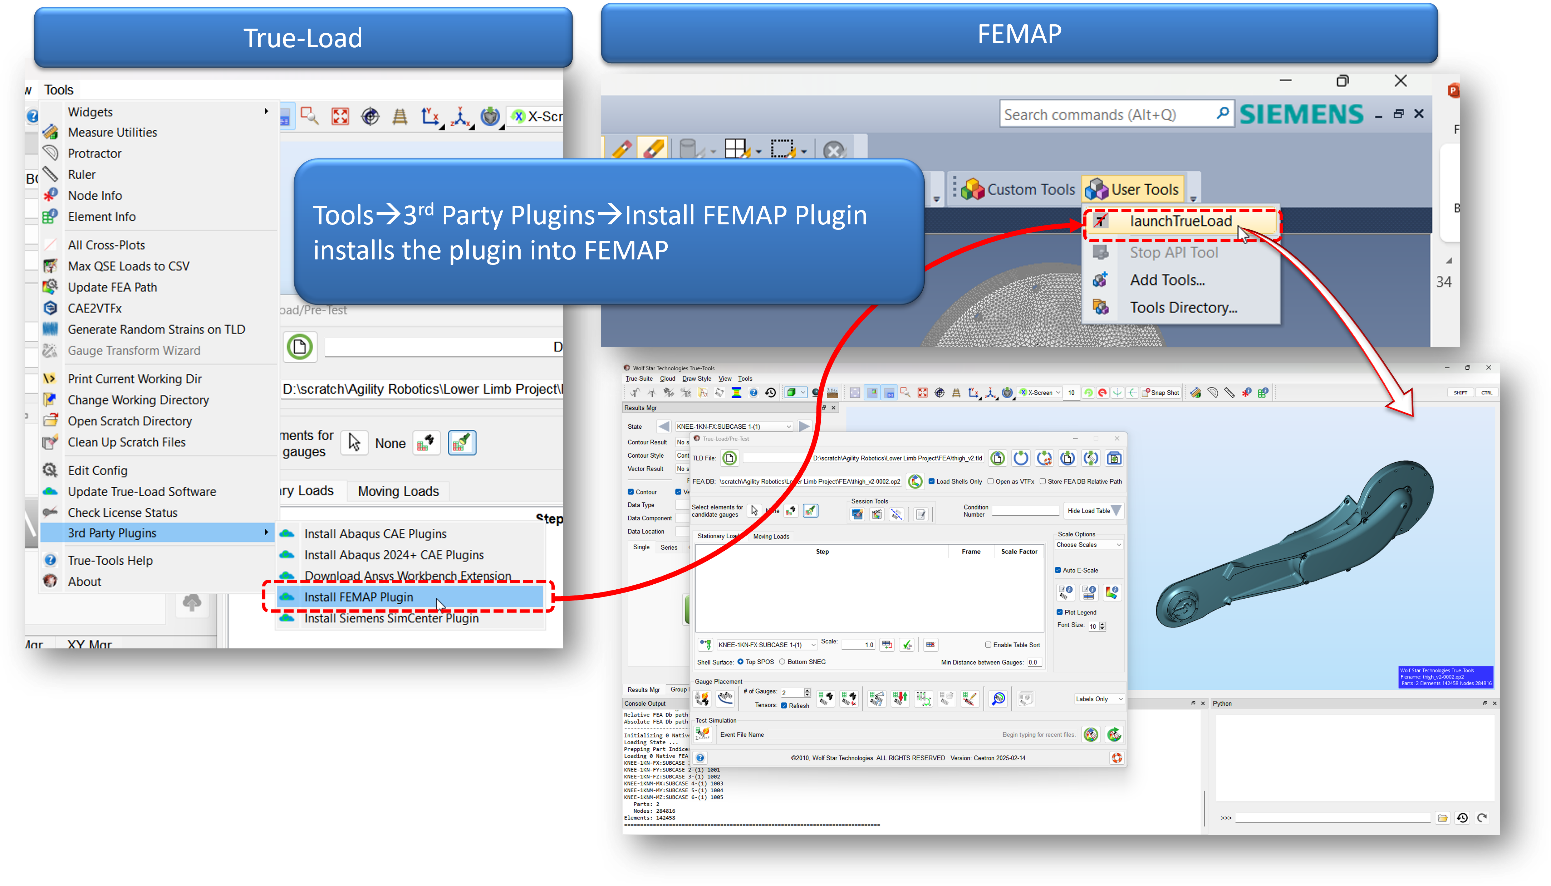Open the User Tools toolbar menu
Viewport: 1551px width, 886px height.
[1134, 189]
